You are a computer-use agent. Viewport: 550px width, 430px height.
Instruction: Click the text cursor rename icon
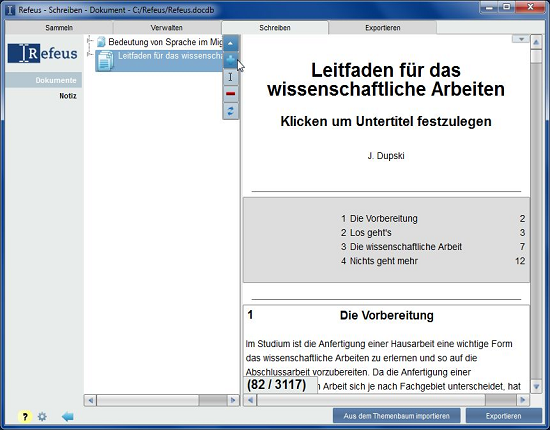click(230, 77)
